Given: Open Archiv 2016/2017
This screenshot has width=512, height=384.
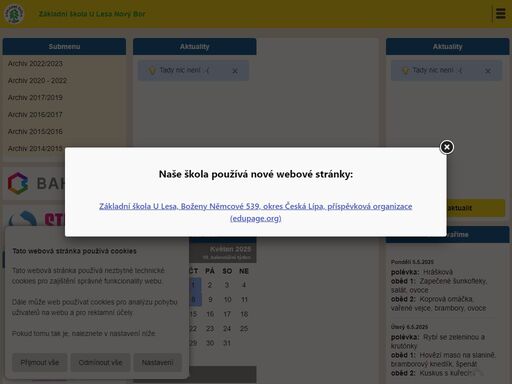Looking at the screenshot, I should click(x=35, y=114).
